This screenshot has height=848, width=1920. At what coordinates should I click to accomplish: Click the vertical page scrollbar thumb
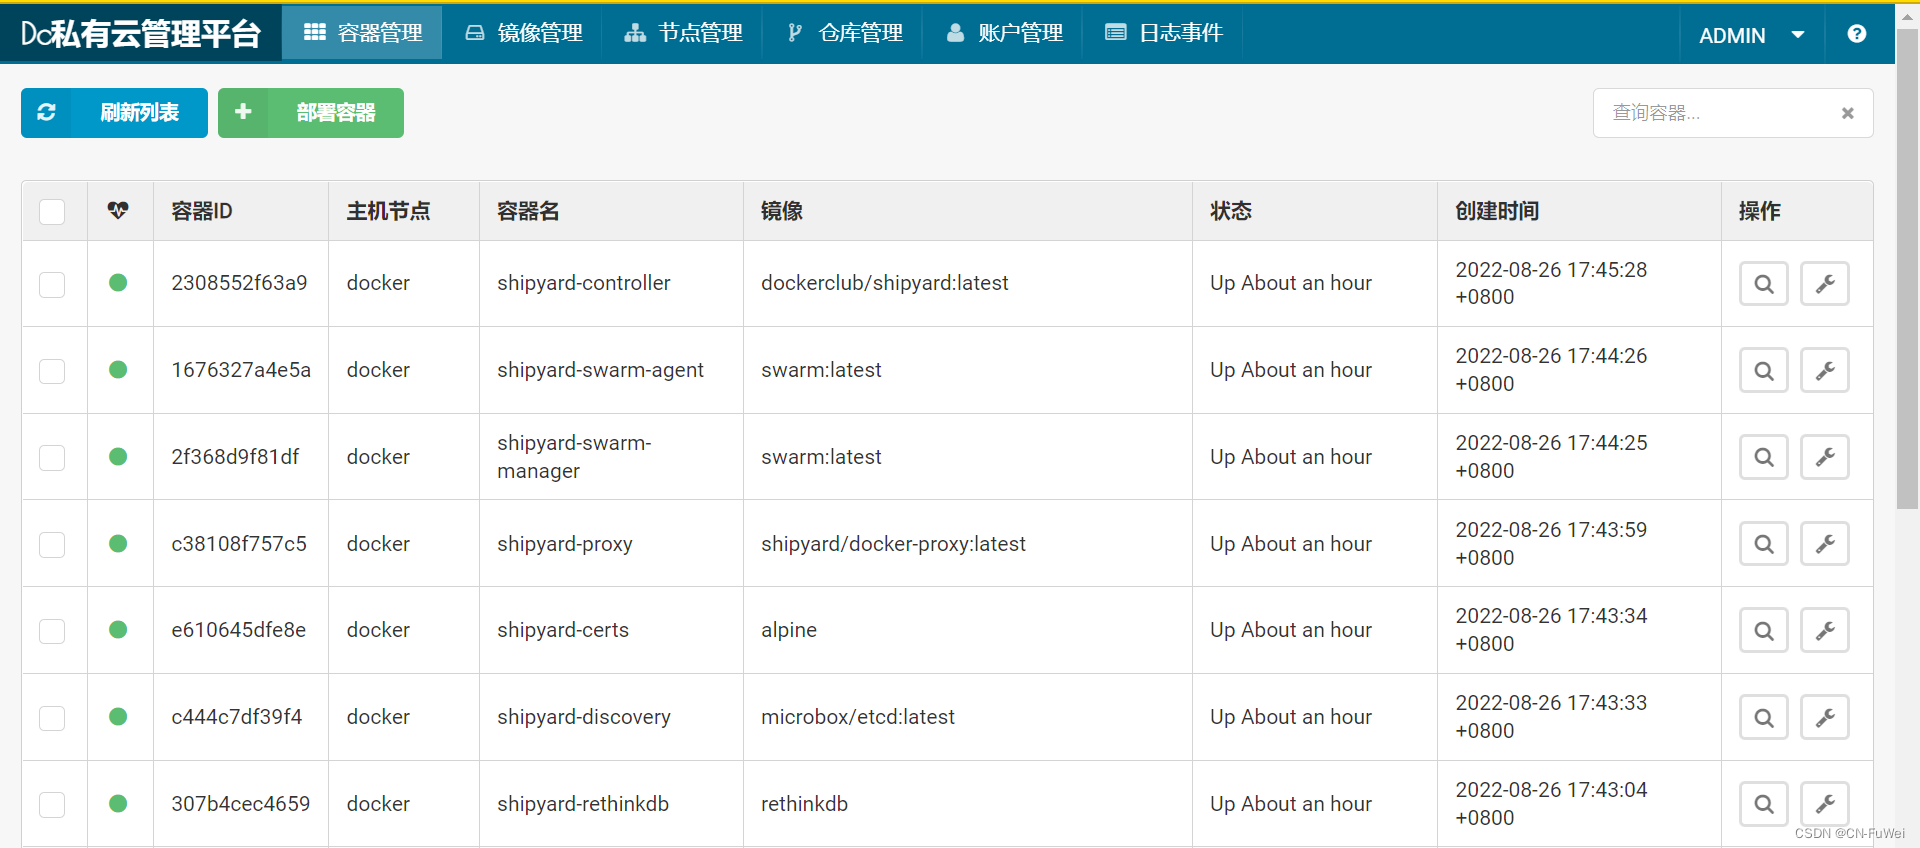[x=1907, y=270]
